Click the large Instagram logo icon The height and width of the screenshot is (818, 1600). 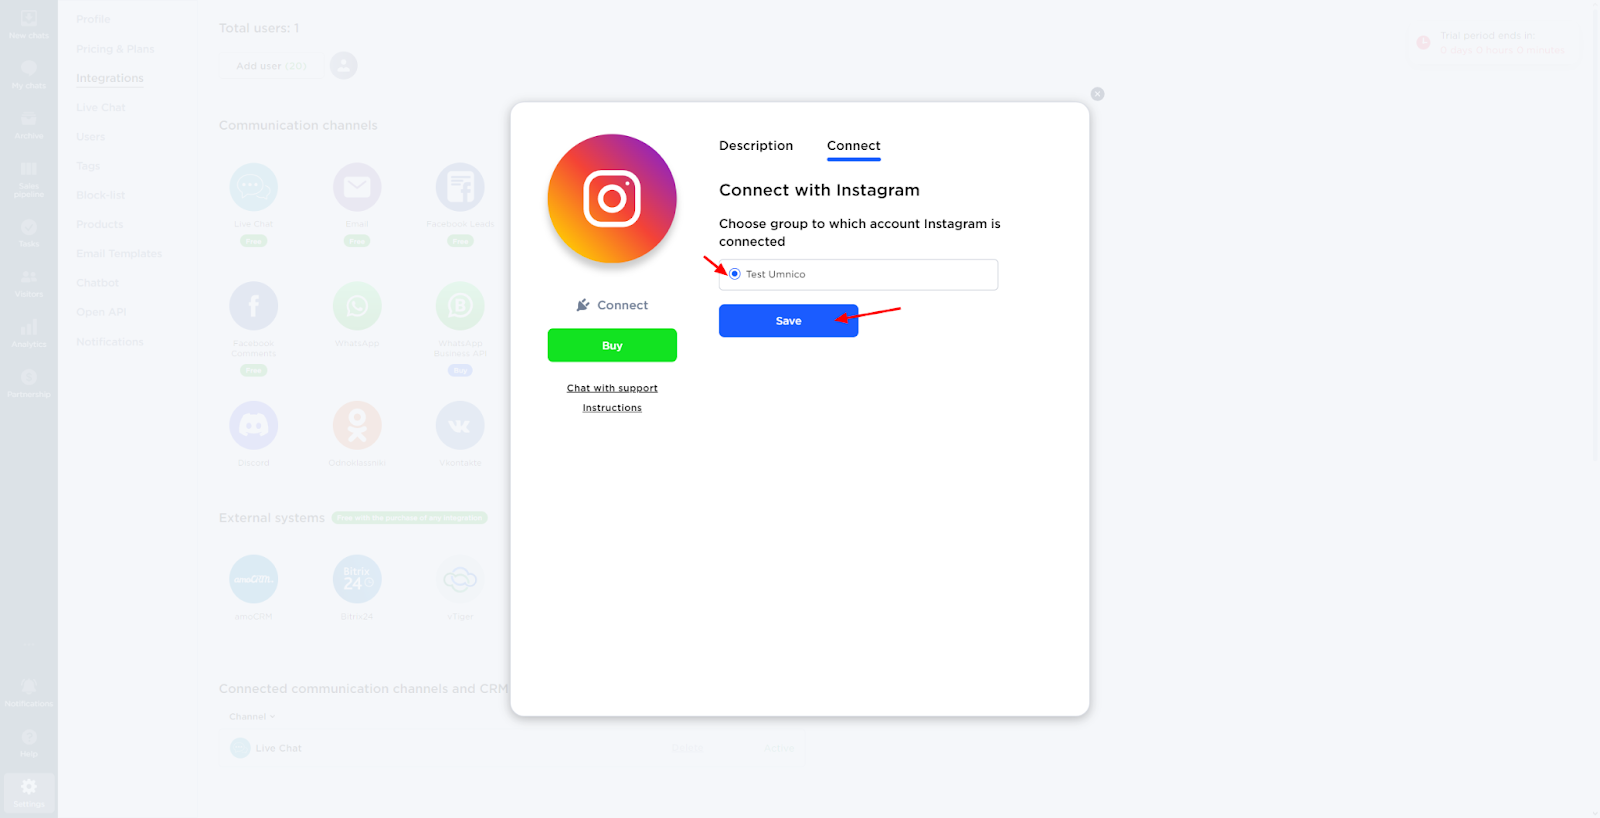pos(612,199)
